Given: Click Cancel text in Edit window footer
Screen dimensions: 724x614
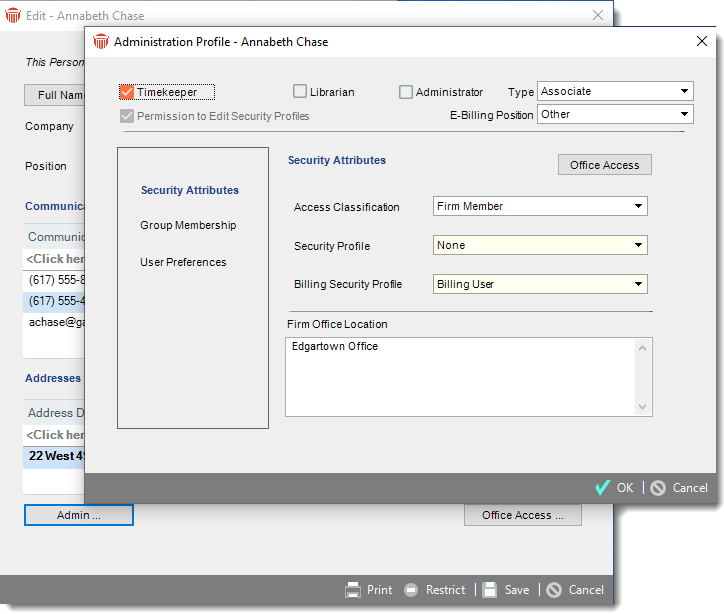Looking at the screenshot, I should [586, 590].
